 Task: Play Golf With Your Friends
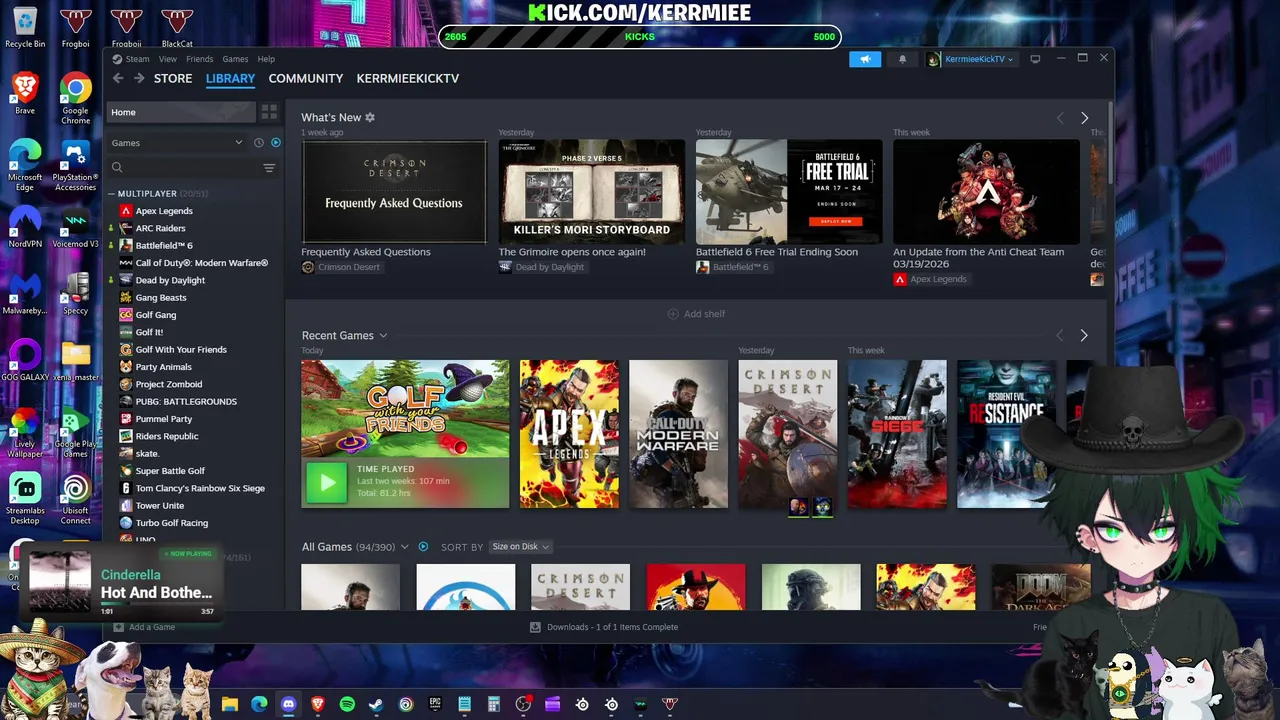pos(326,483)
